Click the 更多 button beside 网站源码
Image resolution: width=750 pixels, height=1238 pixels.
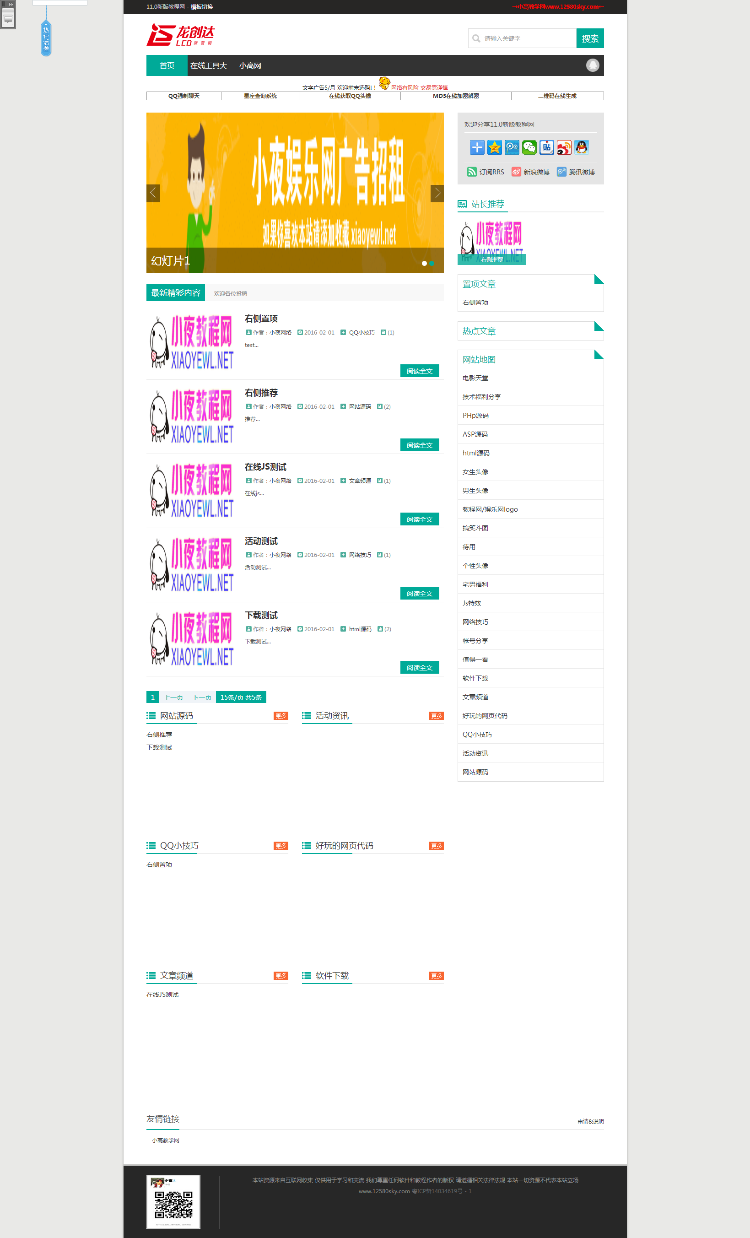click(281, 716)
